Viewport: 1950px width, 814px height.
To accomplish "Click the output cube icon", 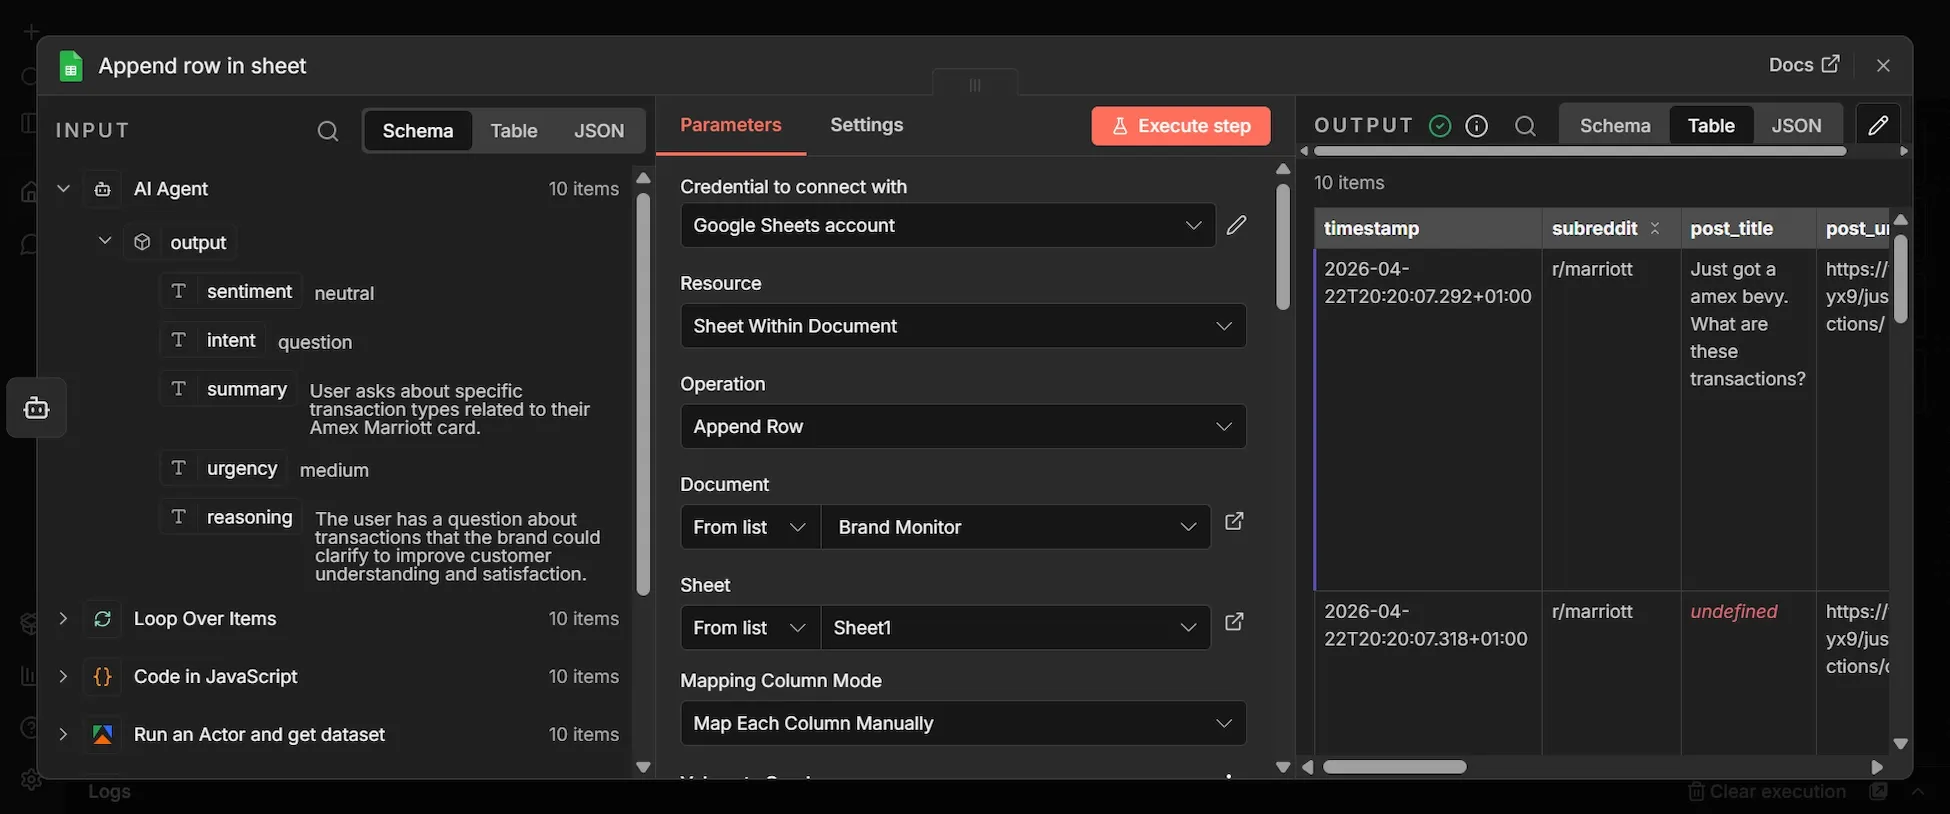I will tap(142, 242).
